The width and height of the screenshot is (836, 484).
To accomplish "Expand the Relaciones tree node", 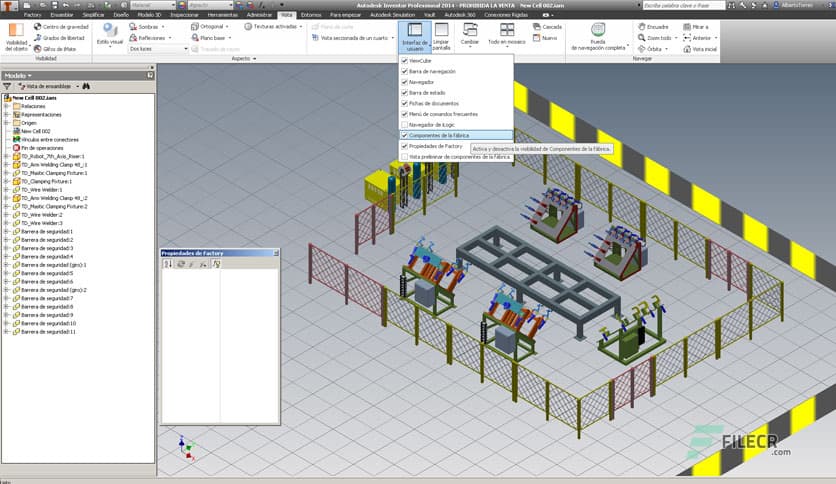I will 6,106.
